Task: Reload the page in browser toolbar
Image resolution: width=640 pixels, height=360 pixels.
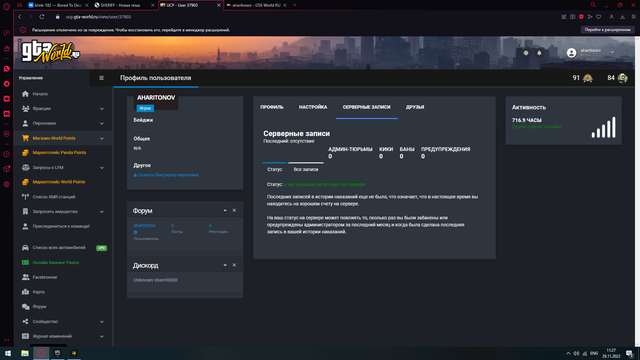Action: [42, 17]
